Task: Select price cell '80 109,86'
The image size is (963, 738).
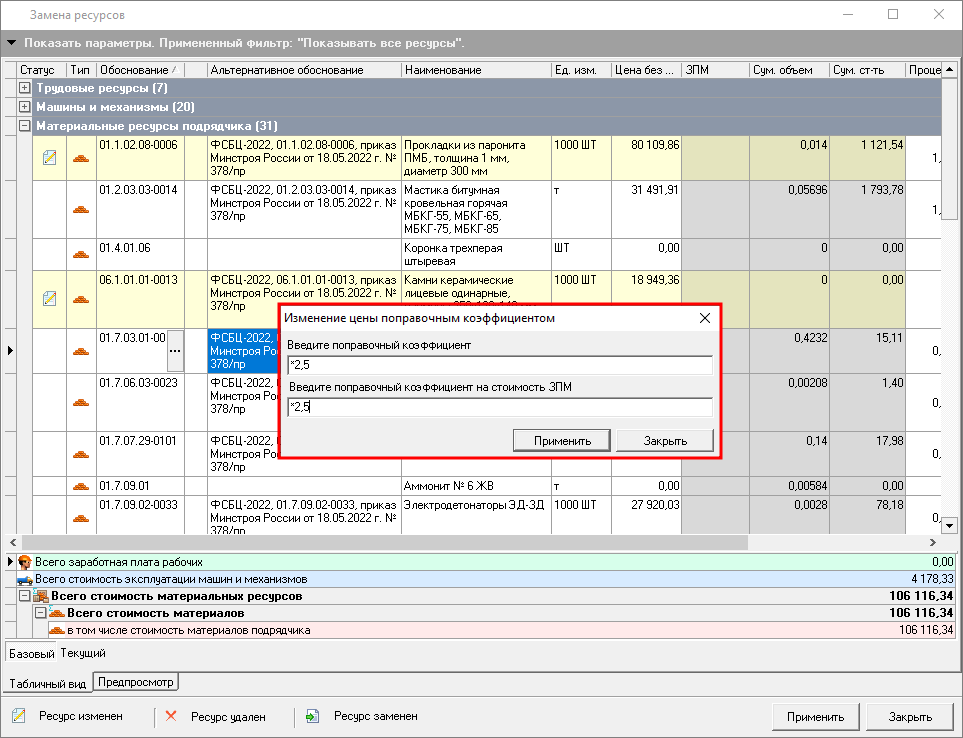Action: tap(646, 158)
